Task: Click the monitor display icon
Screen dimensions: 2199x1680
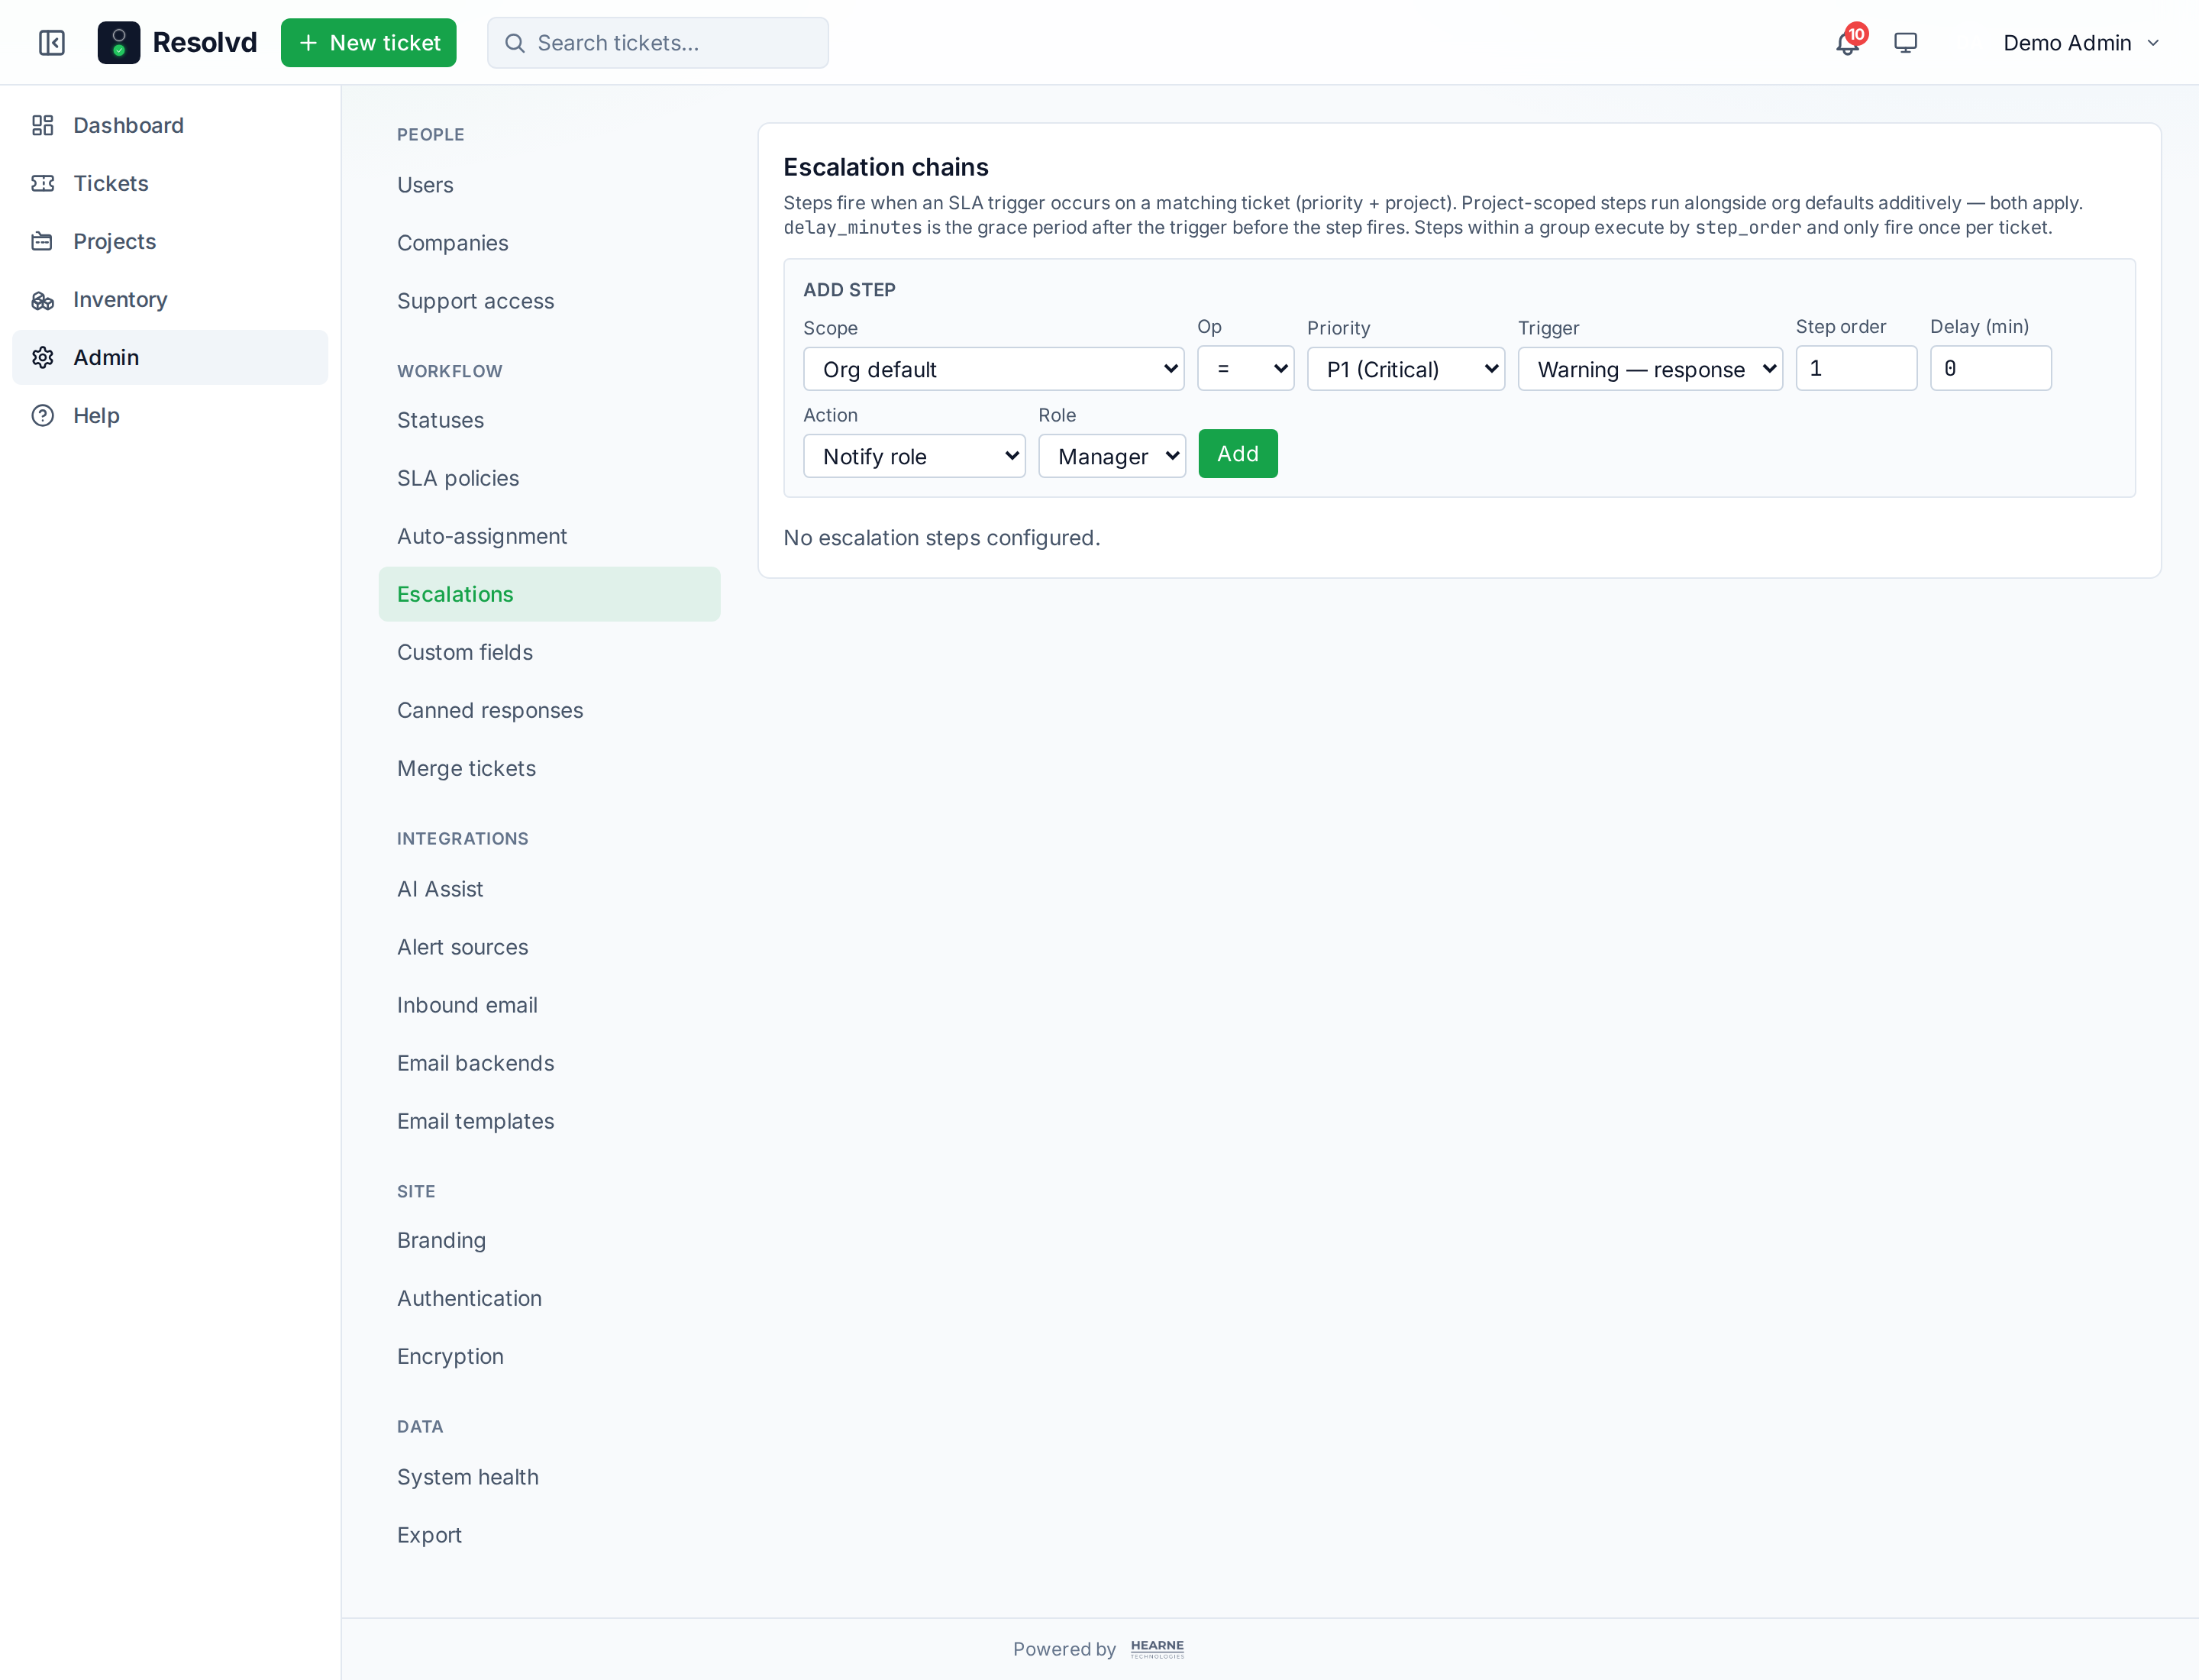Action: click(x=1905, y=43)
